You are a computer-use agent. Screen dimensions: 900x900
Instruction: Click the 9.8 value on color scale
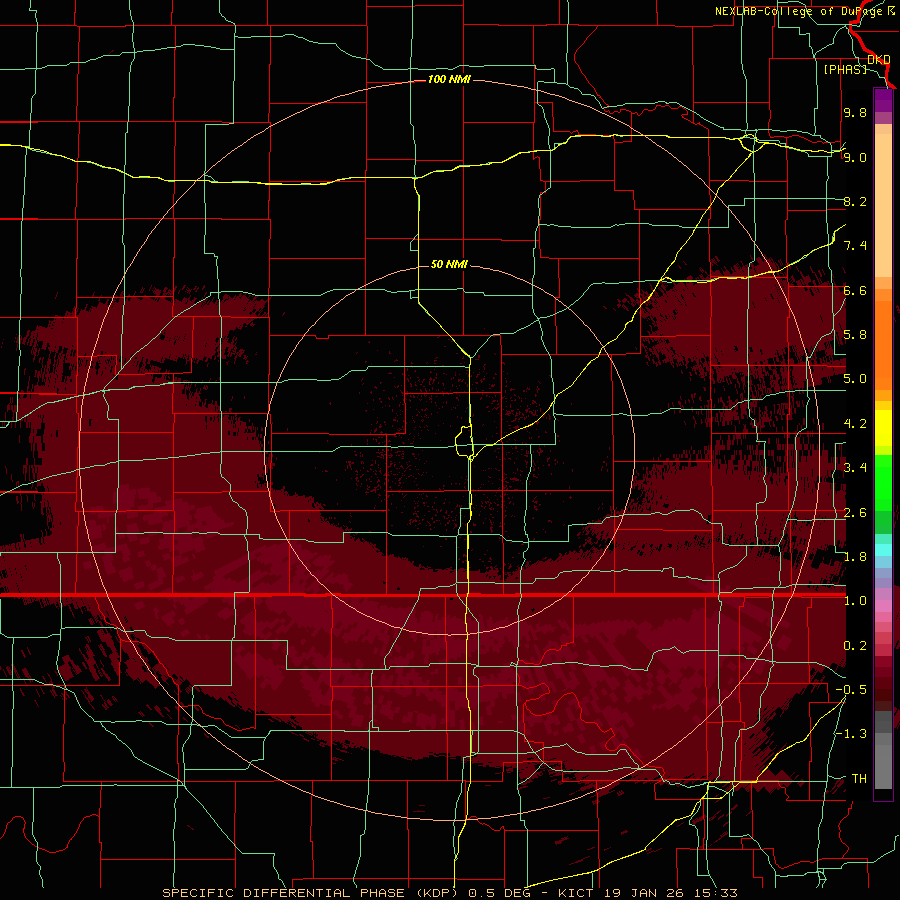click(855, 112)
